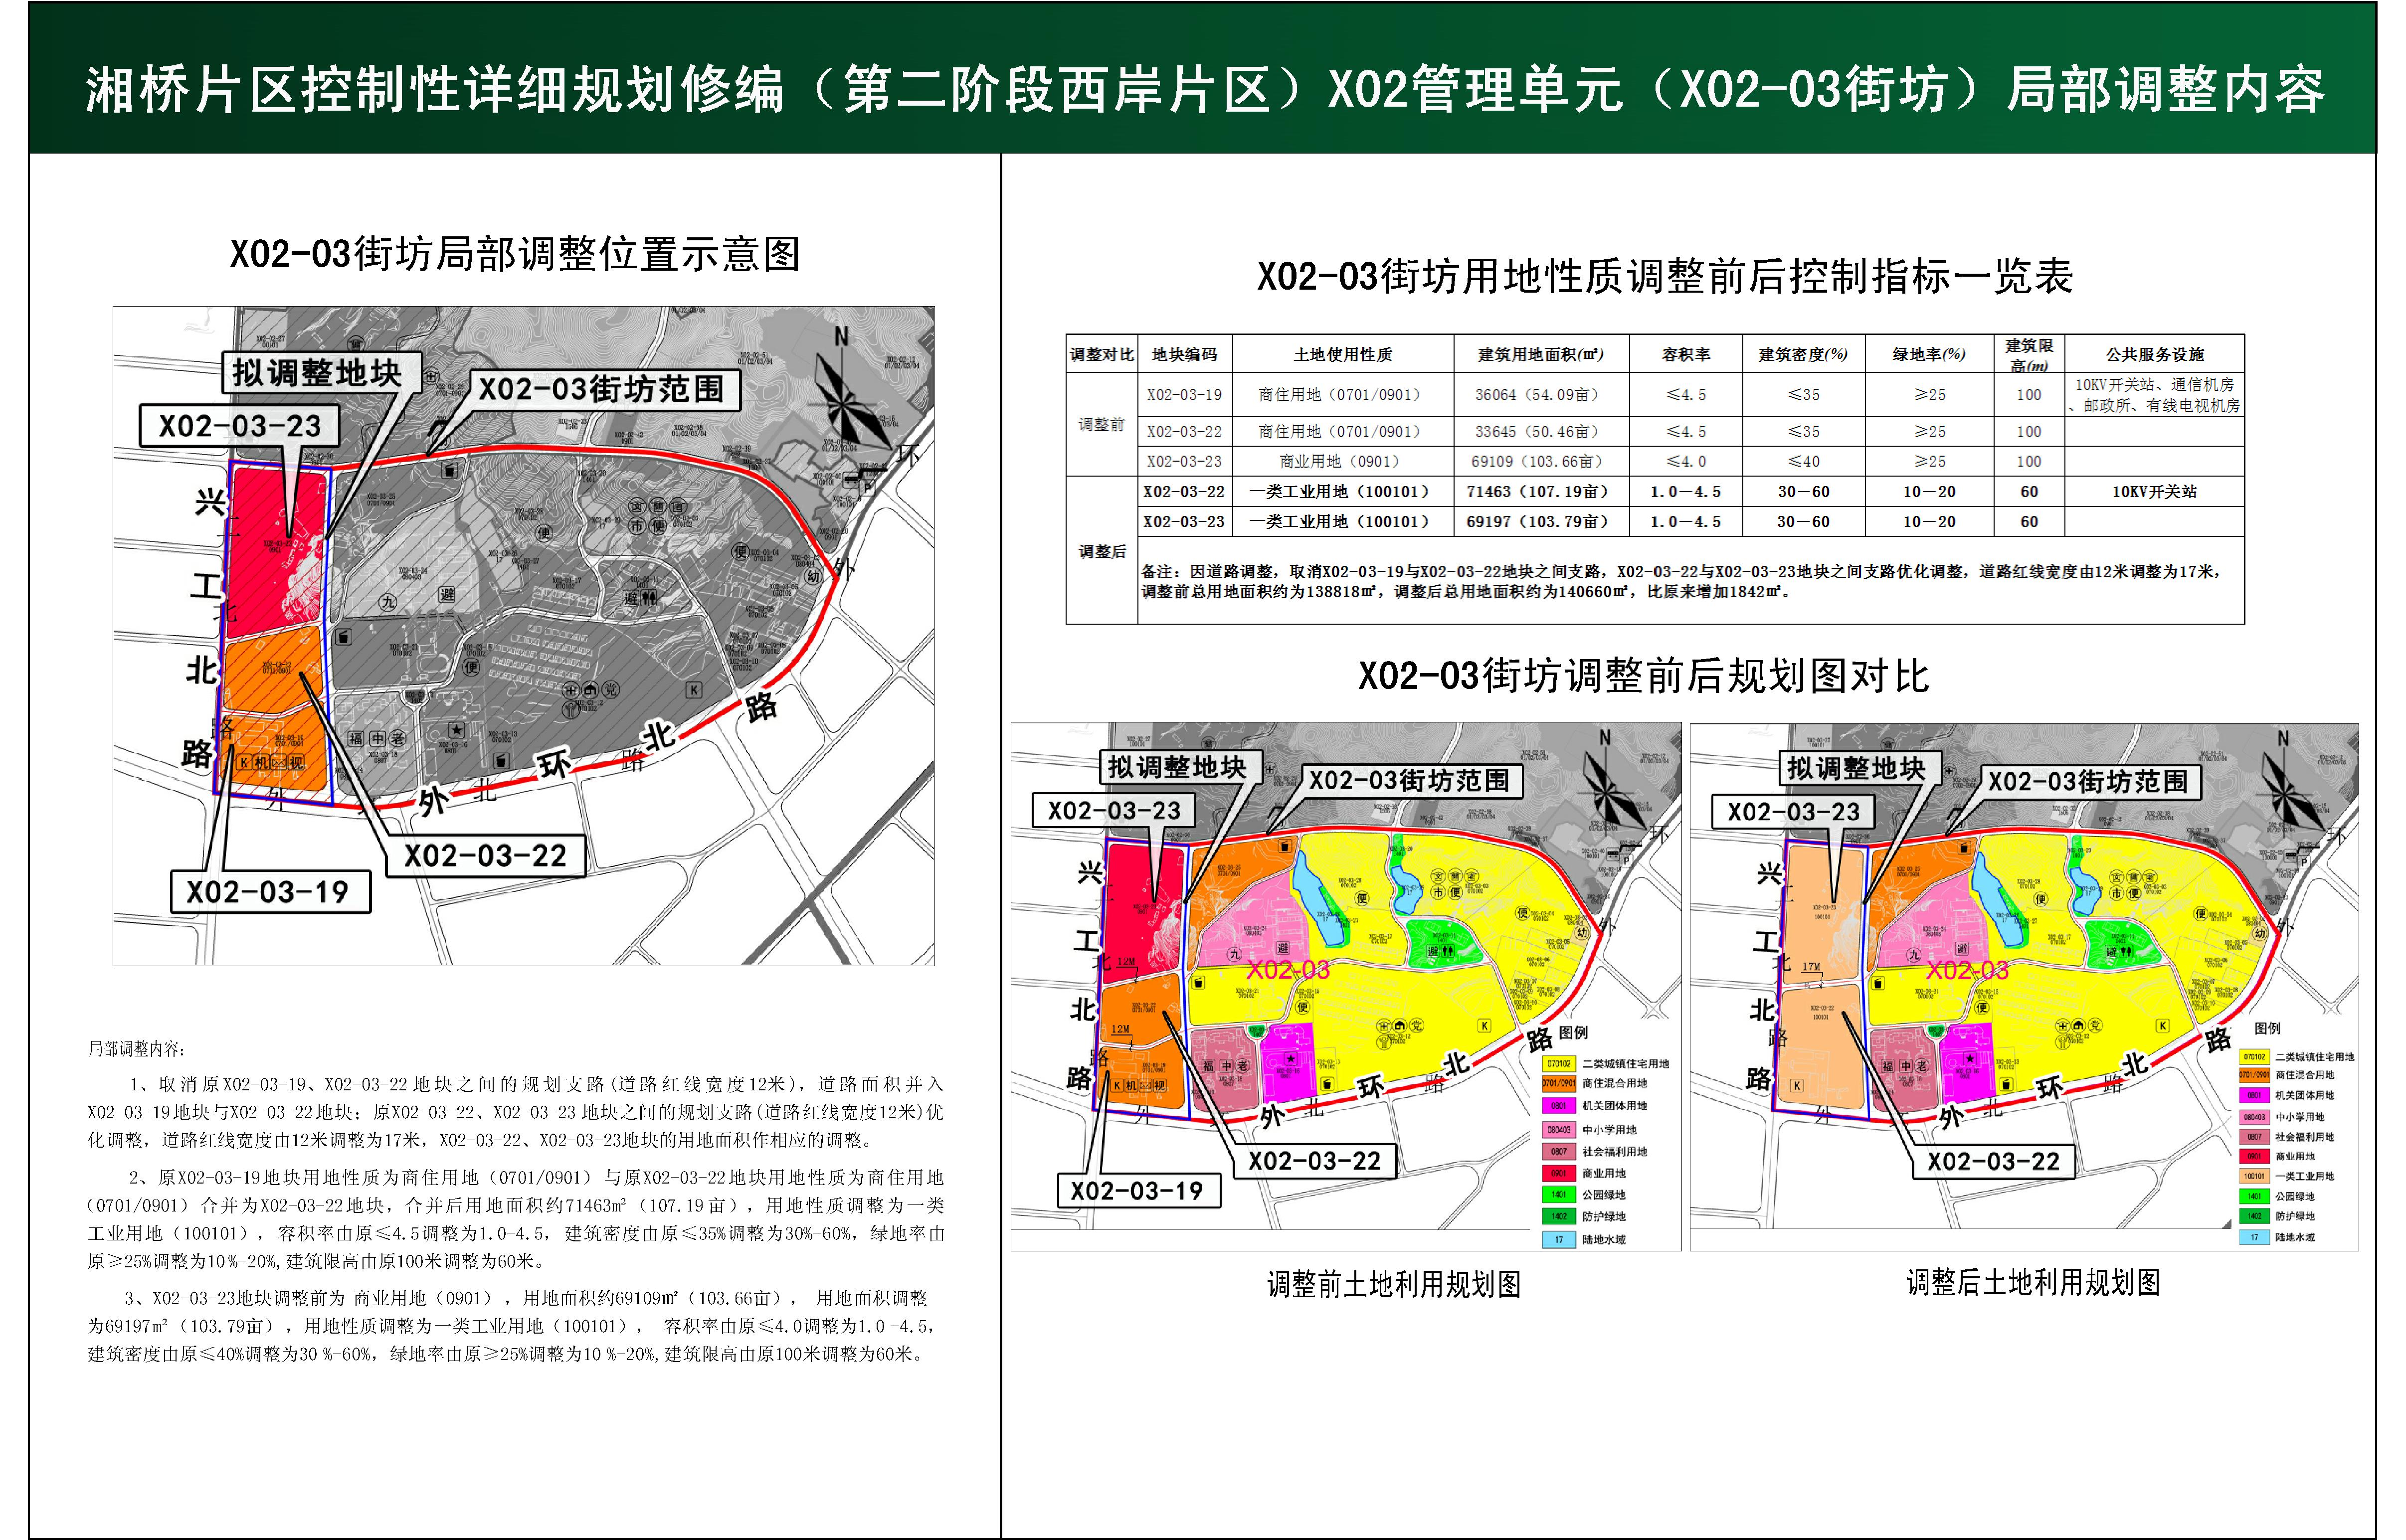Click the 容积率 table header cell
Viewport: 2406px width, 1540px height.
coord(1685,355)
